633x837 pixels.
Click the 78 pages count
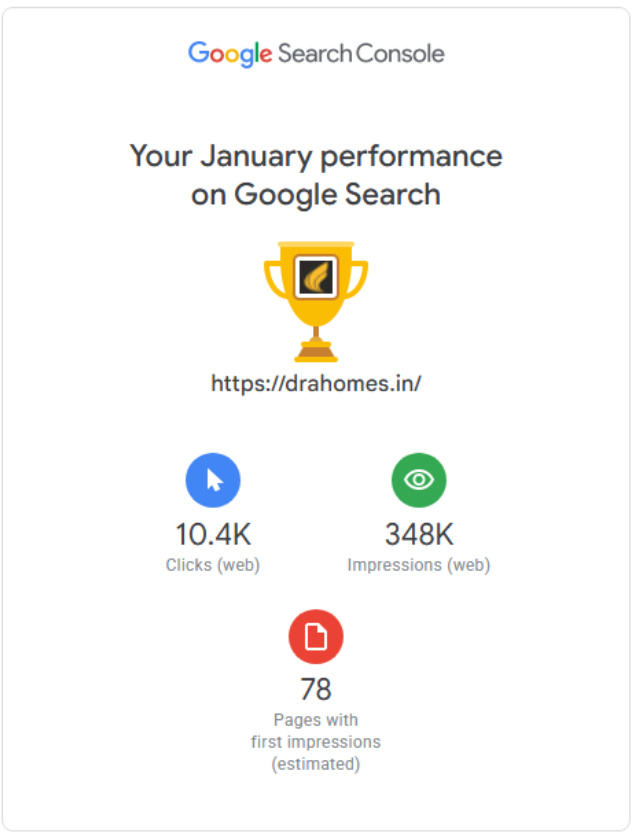click(316, 690)
